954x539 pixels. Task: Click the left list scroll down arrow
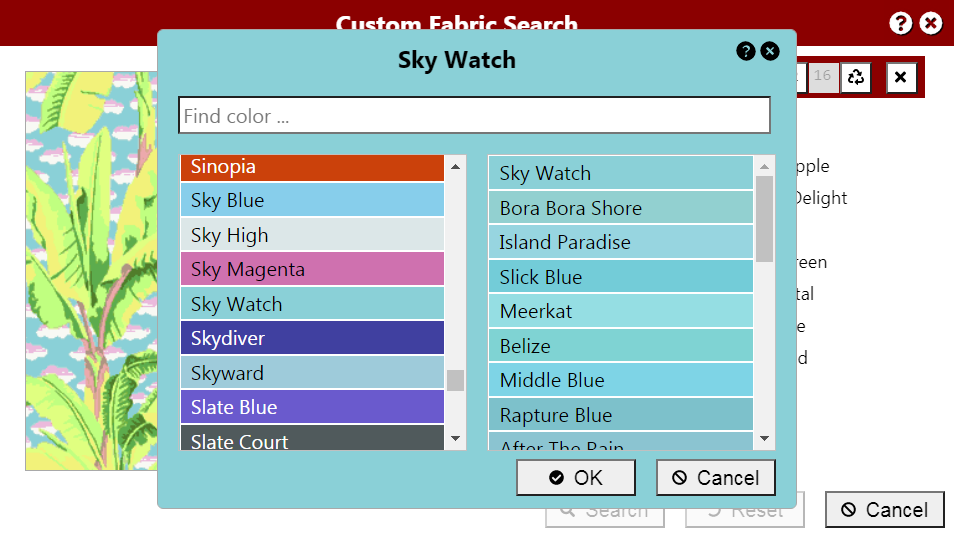(455, 439)
